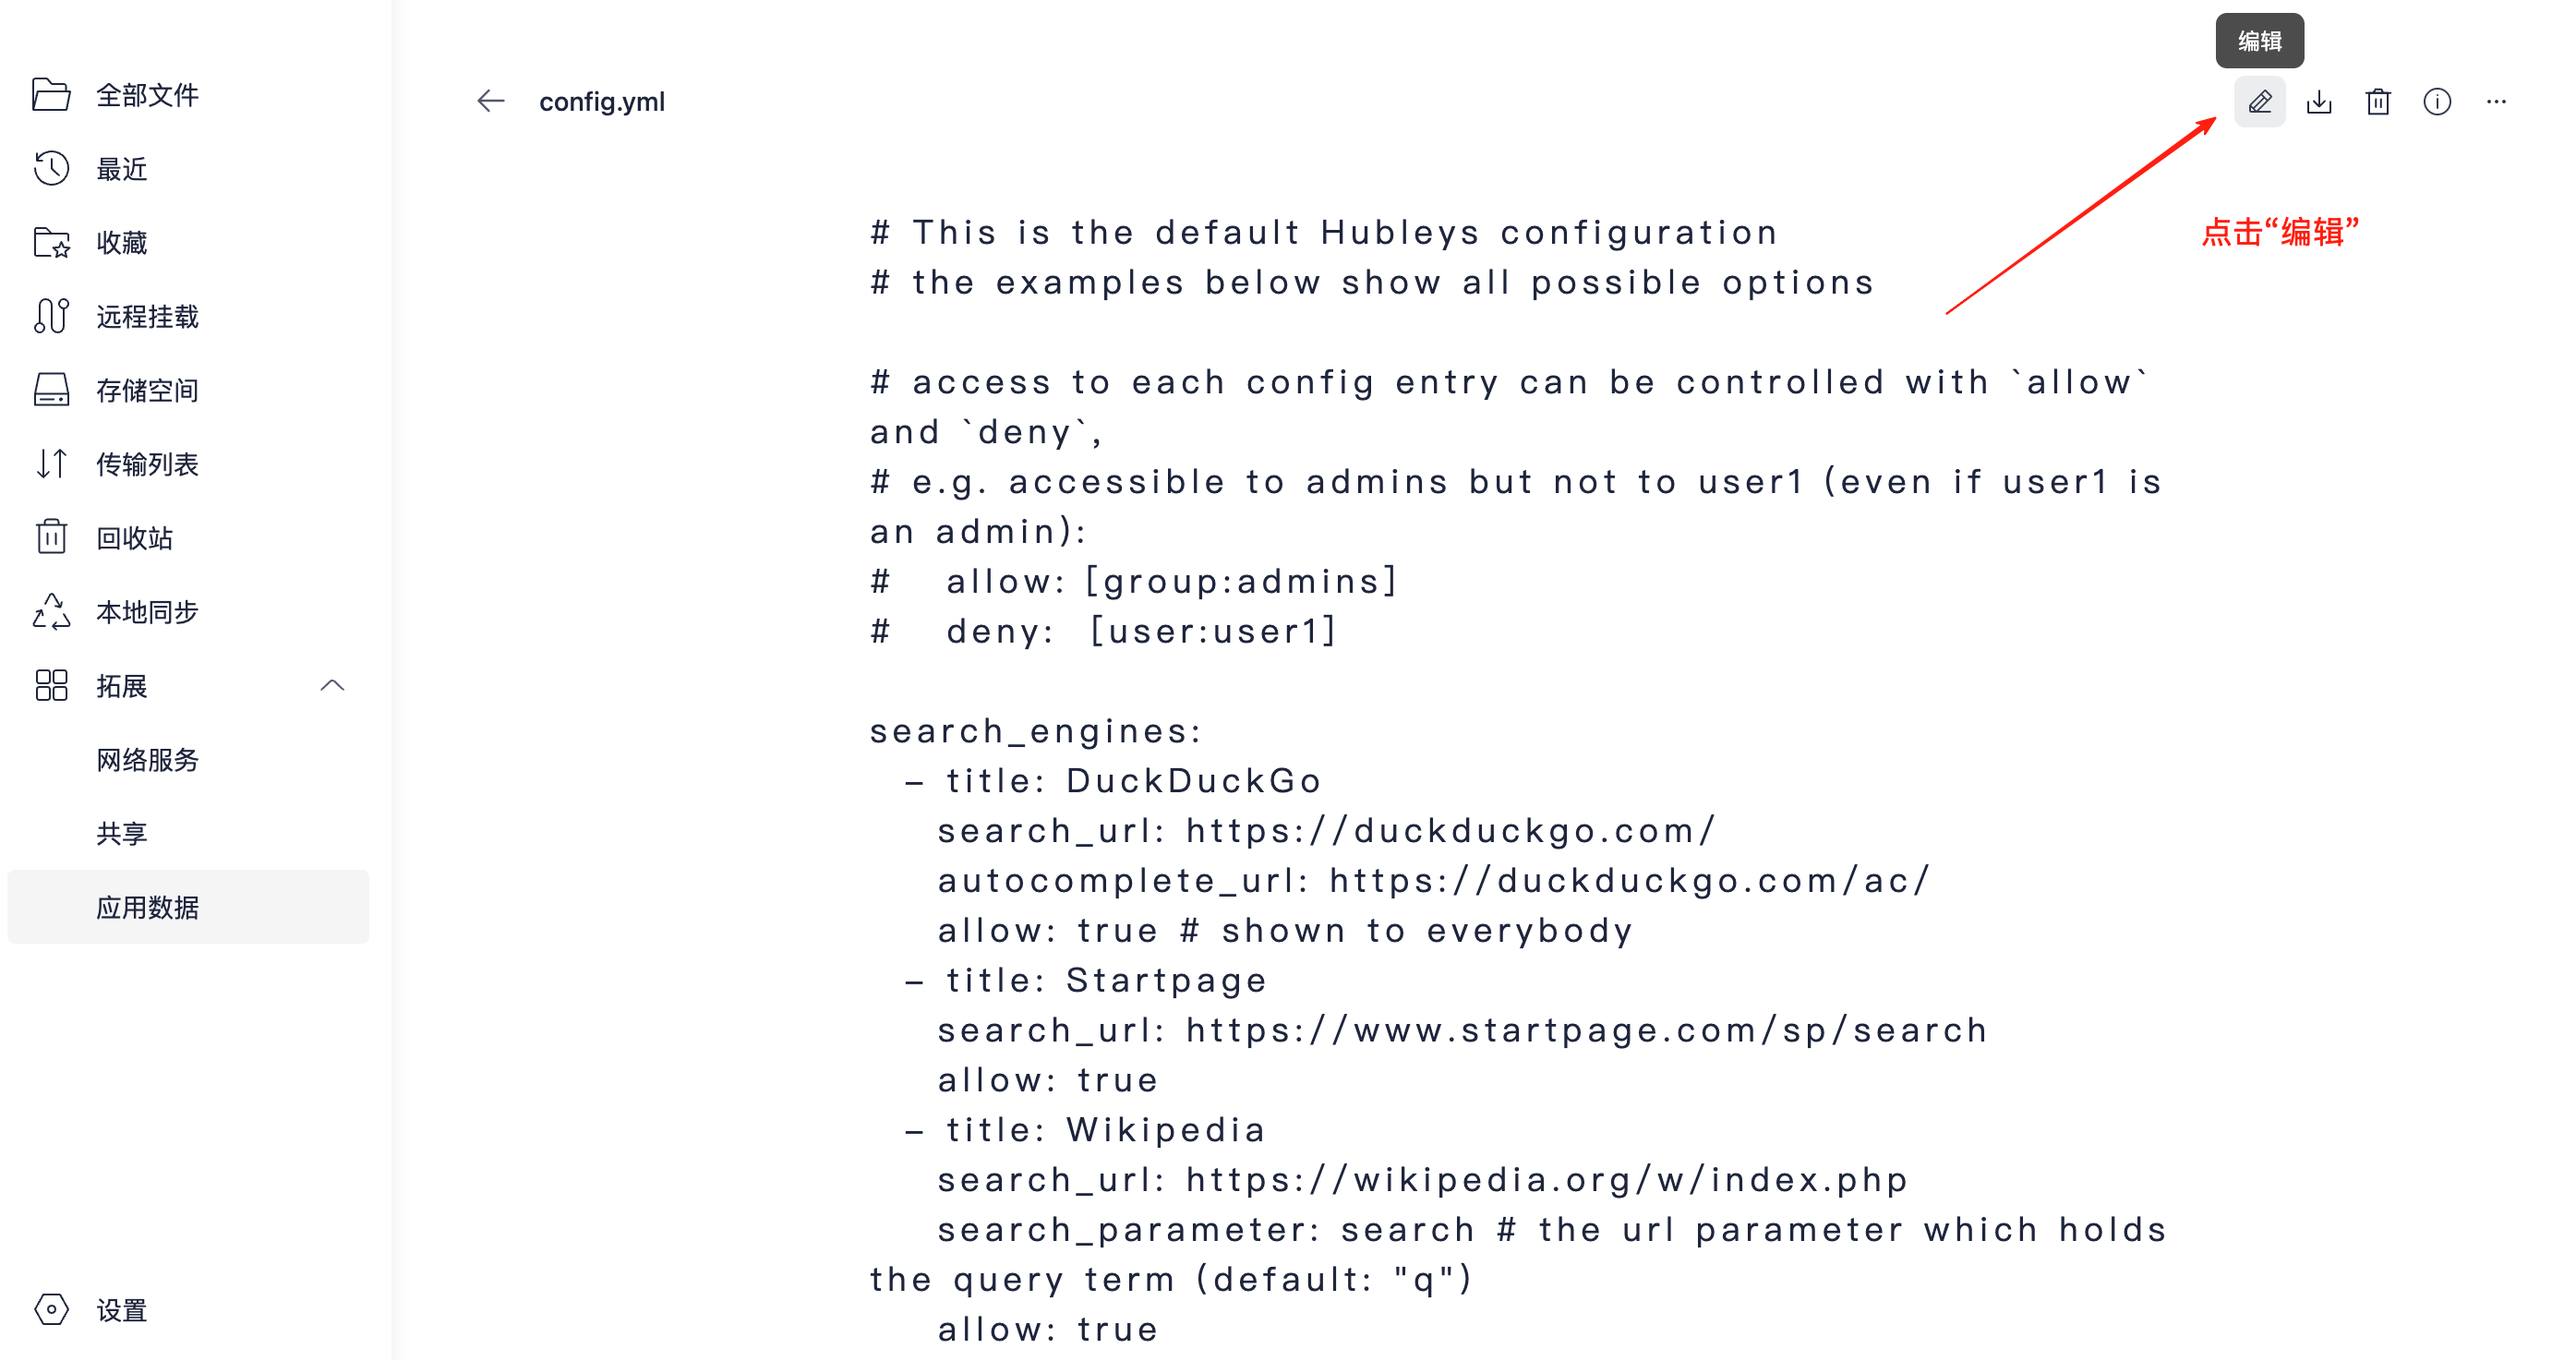The height and width of the screenshot is (1361, 2576).
Task: Click the 收藏 star folder icon
Action: coord(51,243)
